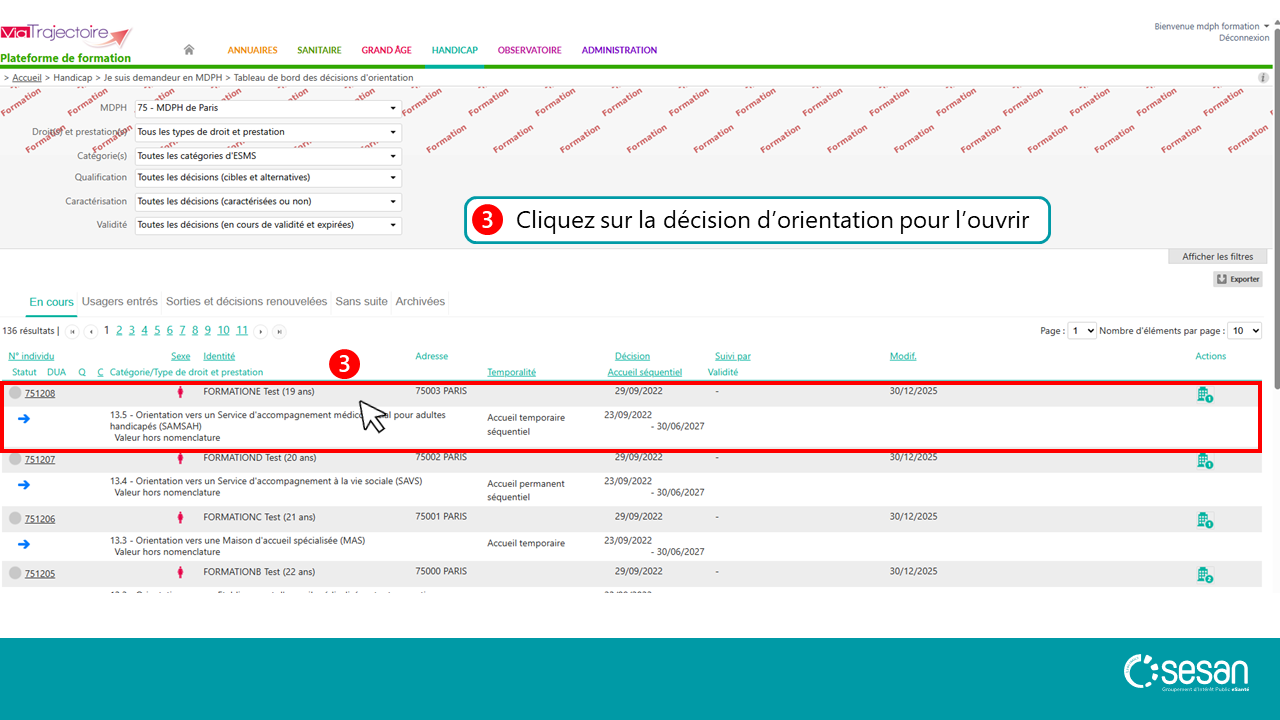
Task: Open the Validité decisions dropdown
Action: pos(268,225)
